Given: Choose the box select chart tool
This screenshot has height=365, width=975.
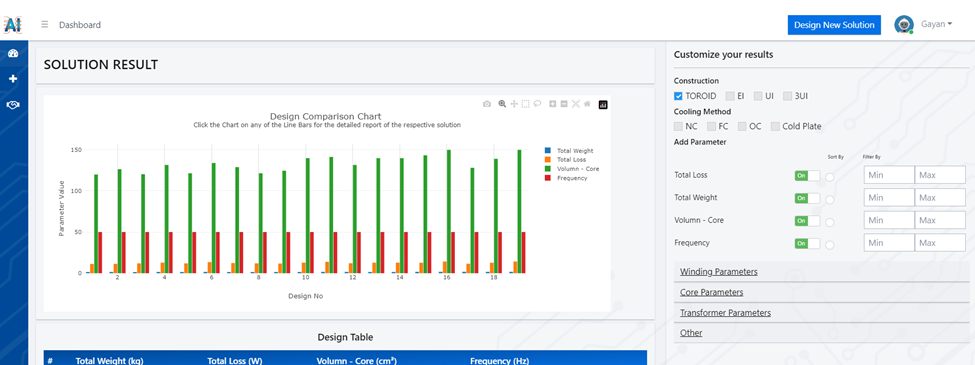Looking at the screenshot, I should 525,104.
